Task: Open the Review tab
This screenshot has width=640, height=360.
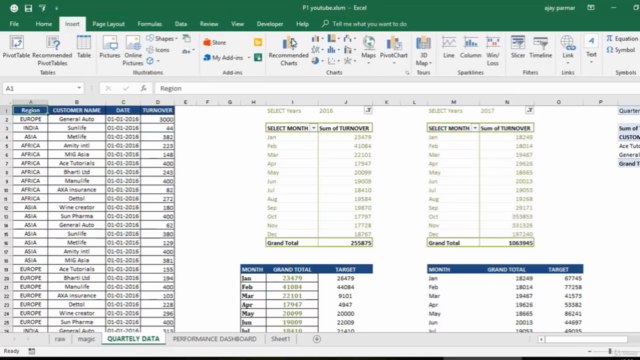Action: tap(209, 24)
